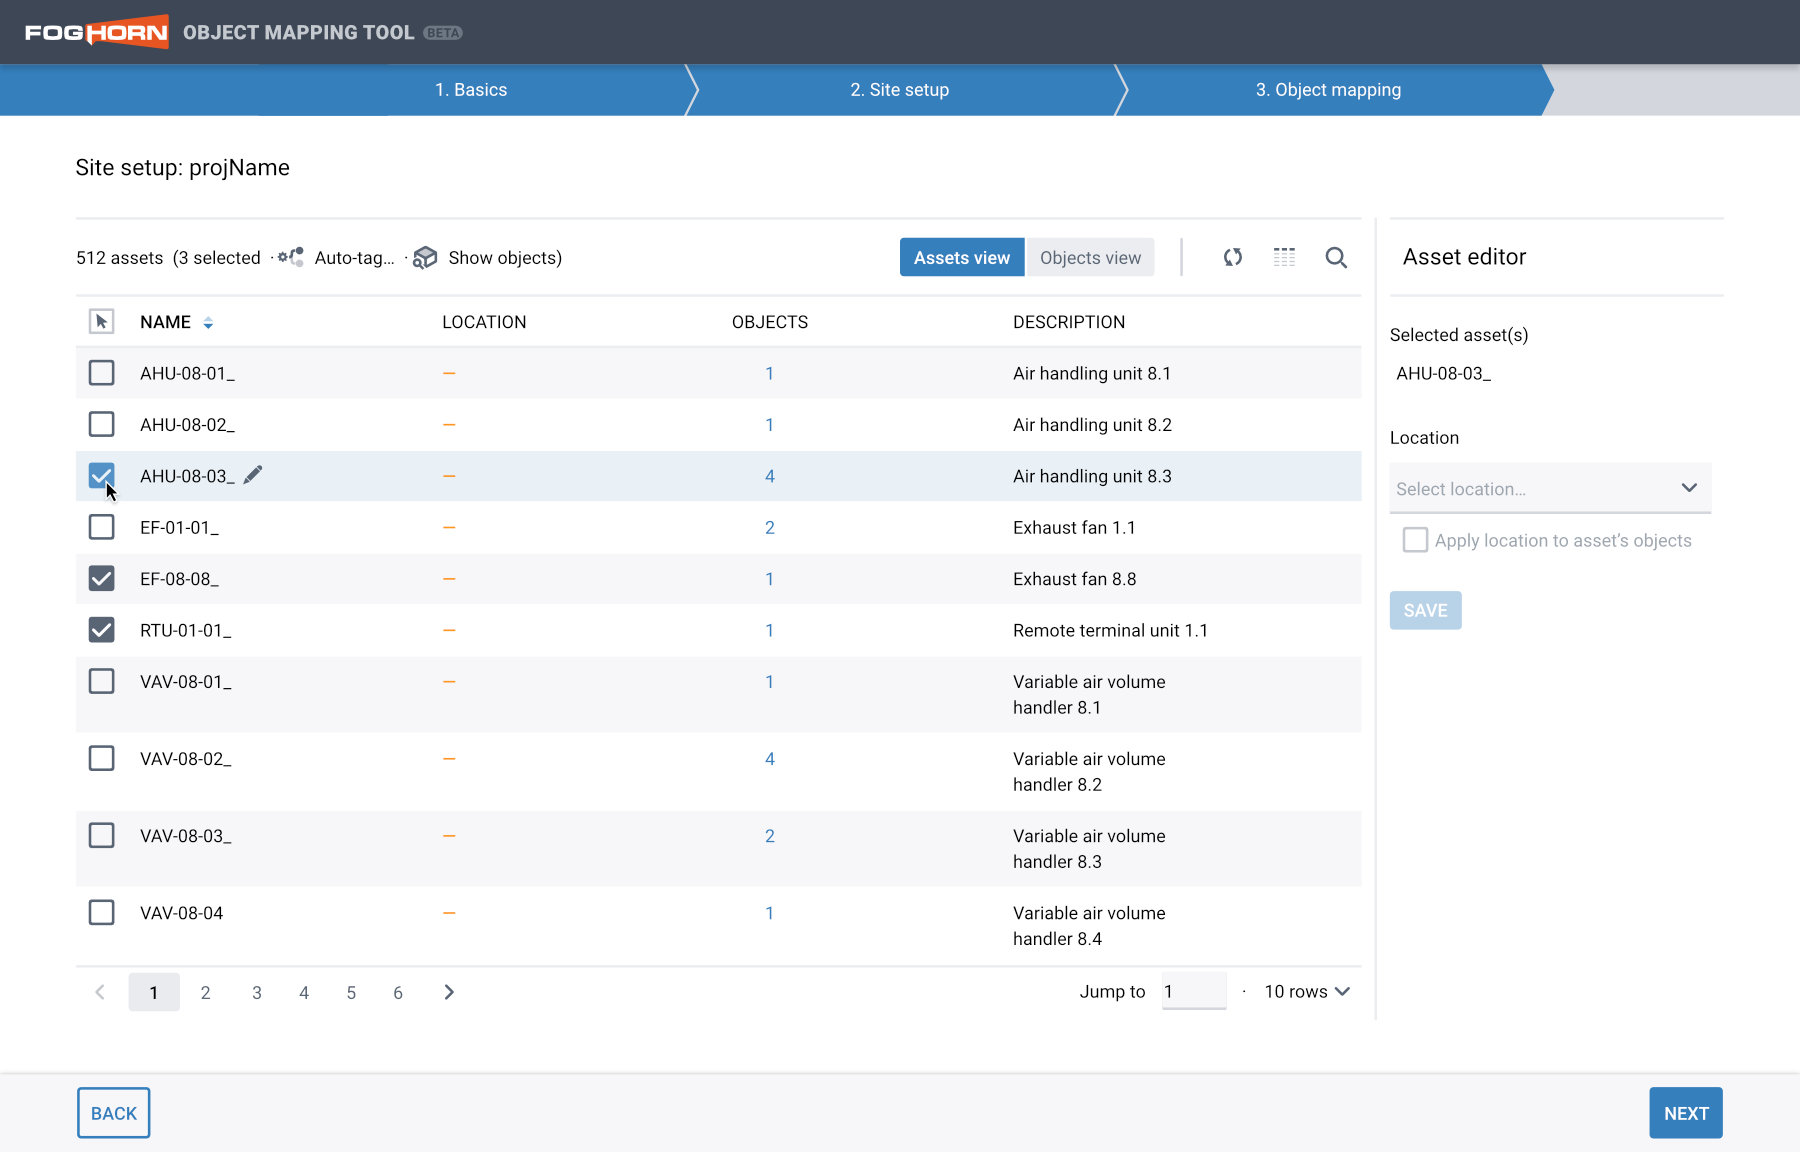Check the VAV-08-03_ row checkbox
This screenshot has height=1152, width=1800.
tap(101, 835)
